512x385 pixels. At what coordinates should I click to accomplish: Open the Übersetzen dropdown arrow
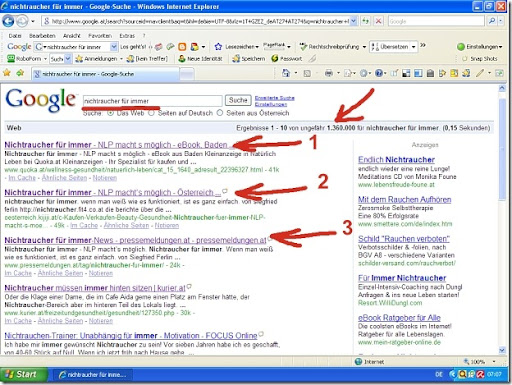413,47
